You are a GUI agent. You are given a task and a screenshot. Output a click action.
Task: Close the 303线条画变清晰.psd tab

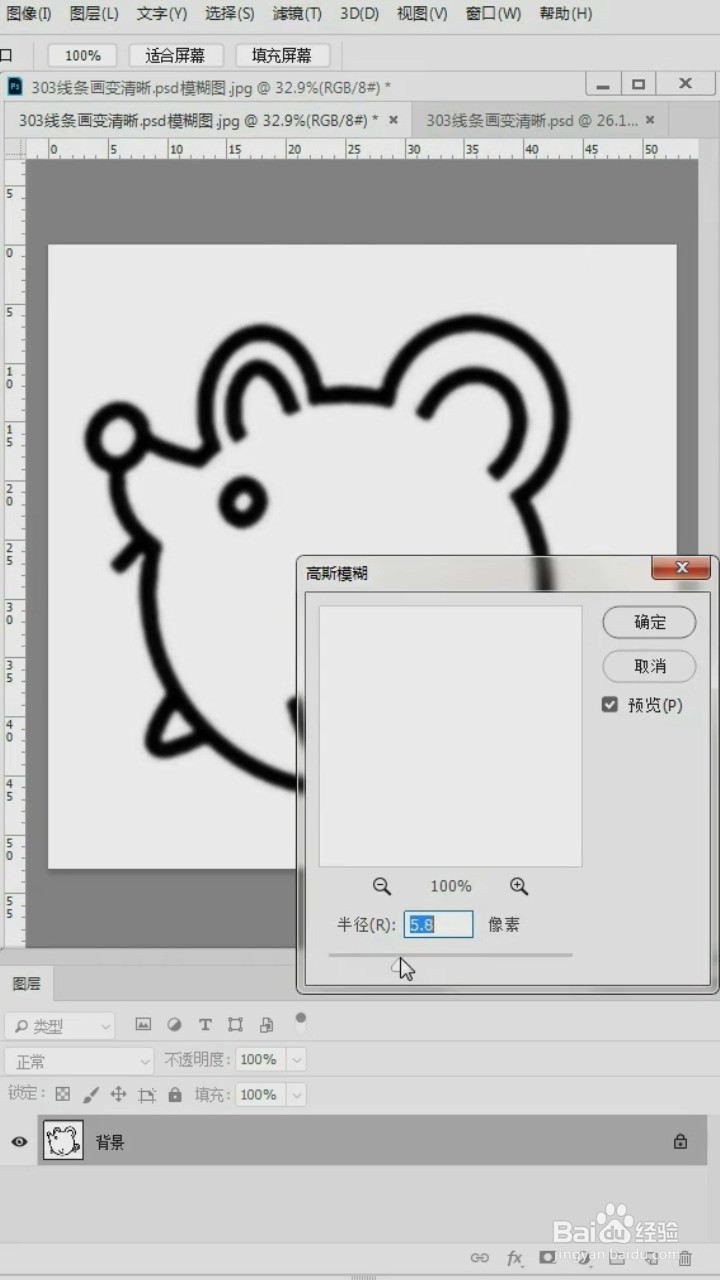pyautogui.click(x=651, y=120)
